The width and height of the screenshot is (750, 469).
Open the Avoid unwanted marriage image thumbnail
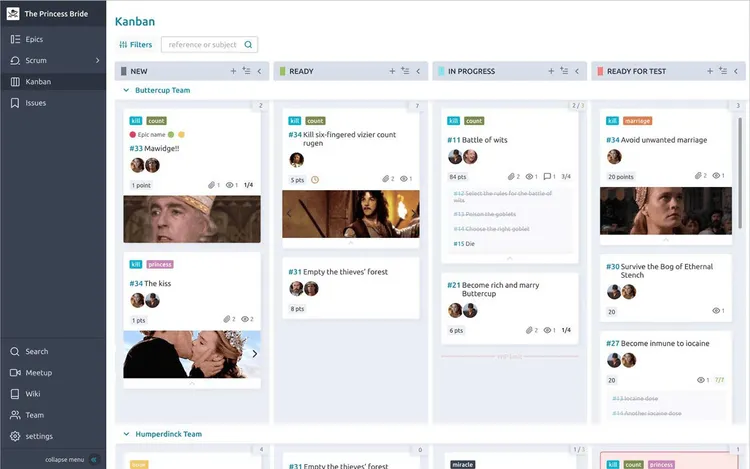coord(666,211)
